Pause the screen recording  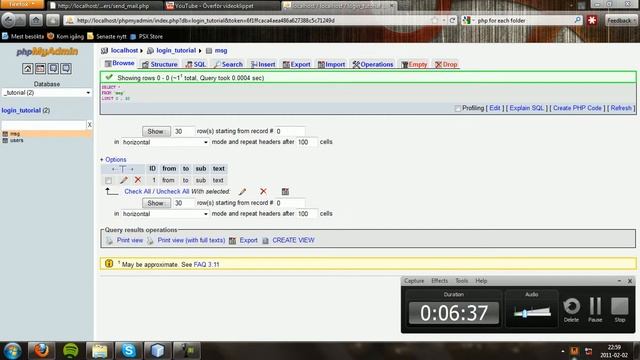click(x=595, y=310)
